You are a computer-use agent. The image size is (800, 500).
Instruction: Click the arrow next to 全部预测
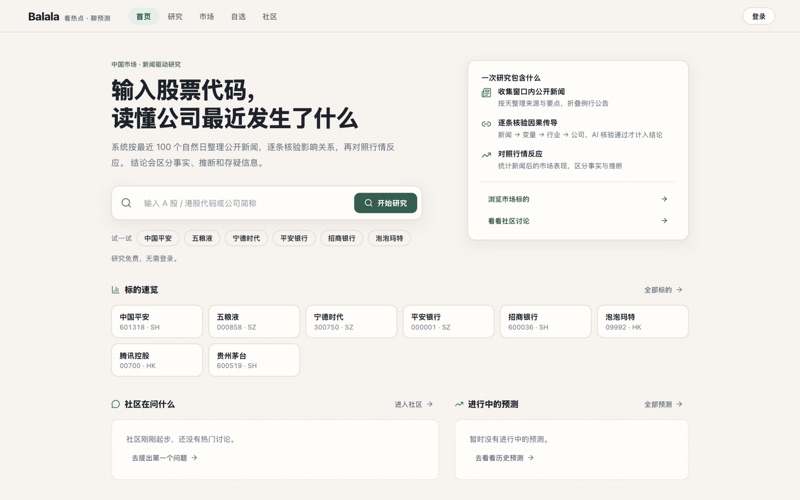coord(679,404)
